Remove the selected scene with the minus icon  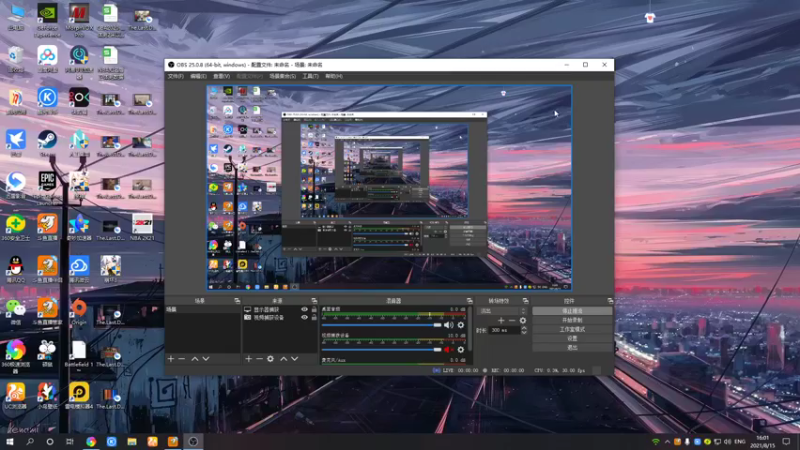point(182,359)
